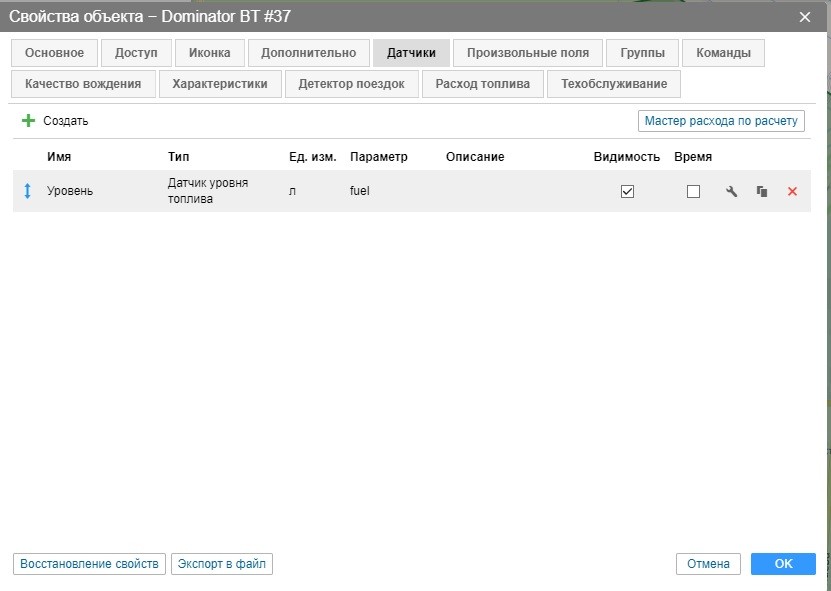
Task: Click Мастер расхода по расчету button
Action: pyautogui.click(x=721, y=121)
